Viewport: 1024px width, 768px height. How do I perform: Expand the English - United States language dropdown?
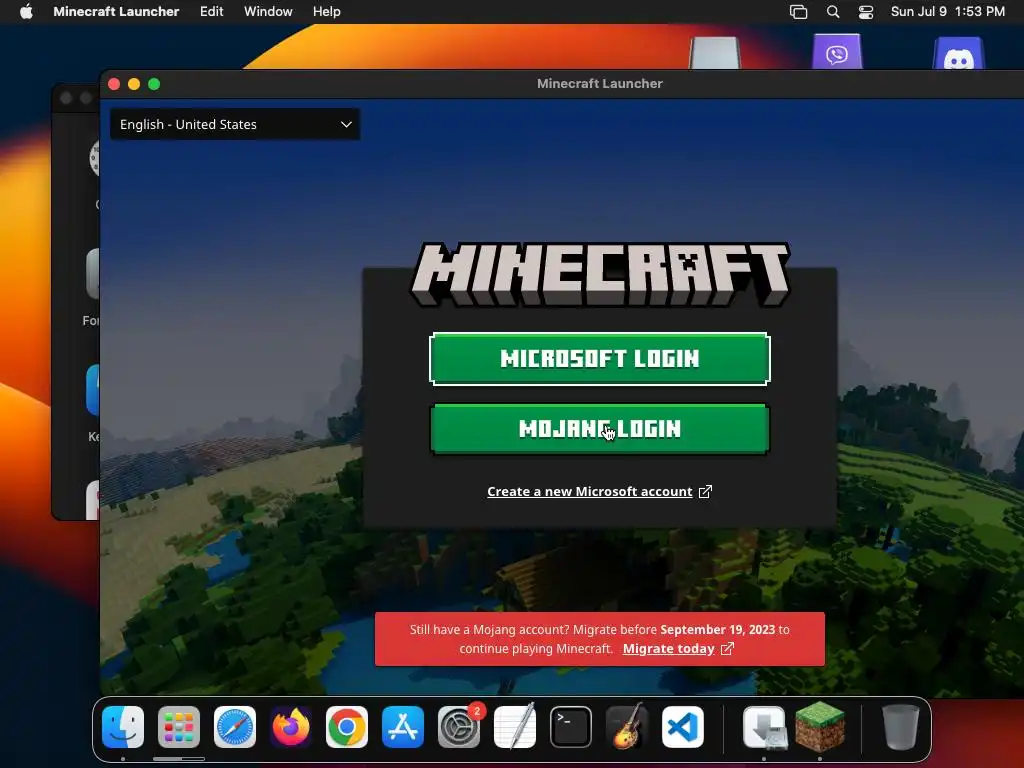[x=235, y=124]
